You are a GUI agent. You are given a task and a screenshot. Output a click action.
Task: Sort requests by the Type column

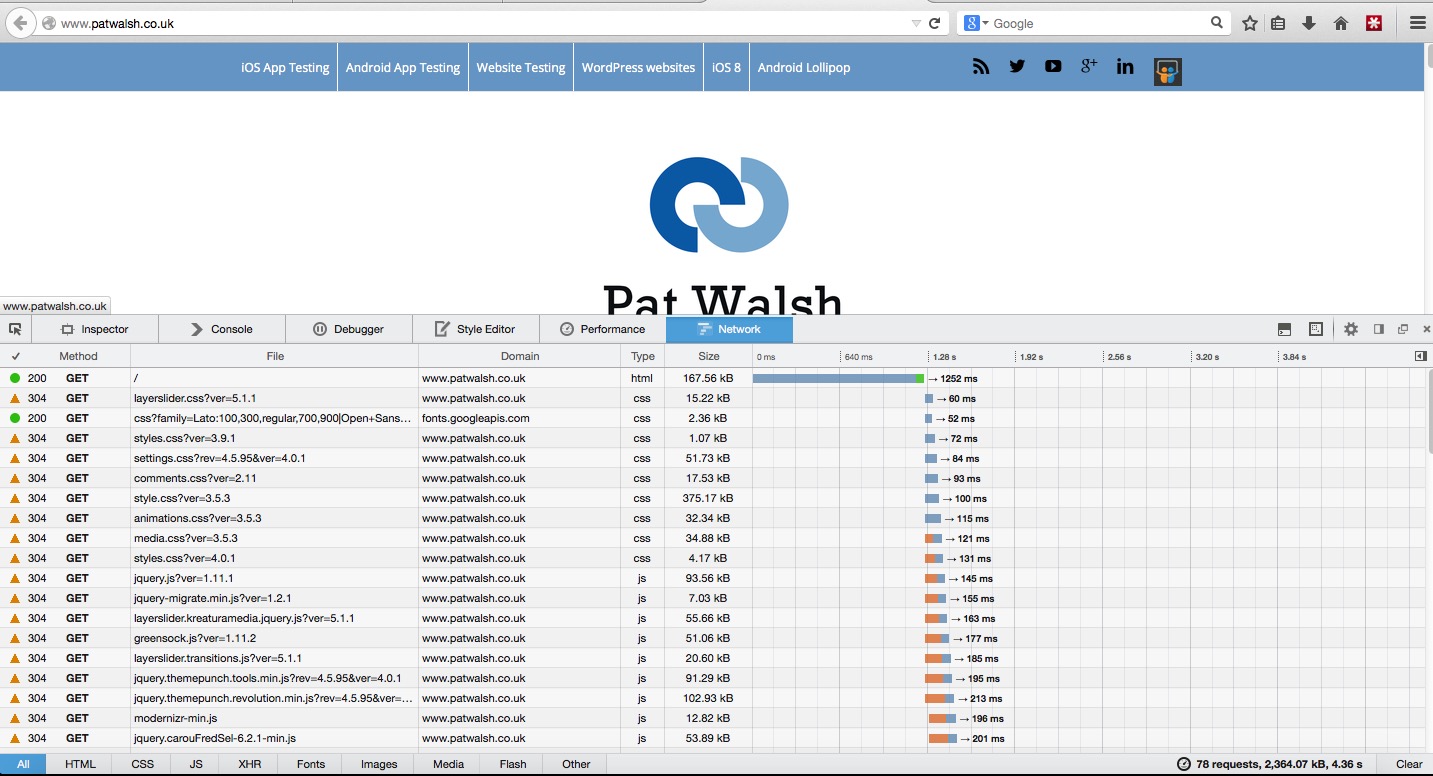643,356
